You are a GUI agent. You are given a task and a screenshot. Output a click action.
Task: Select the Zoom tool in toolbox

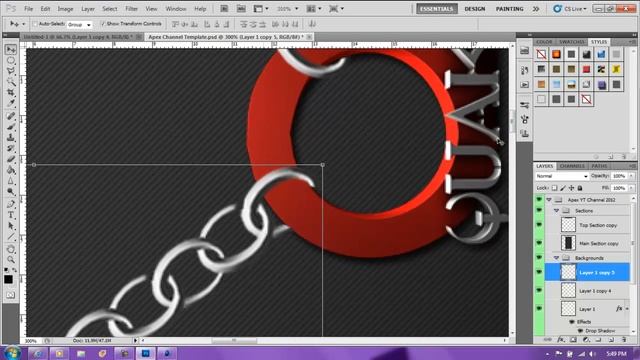[11, 260]
